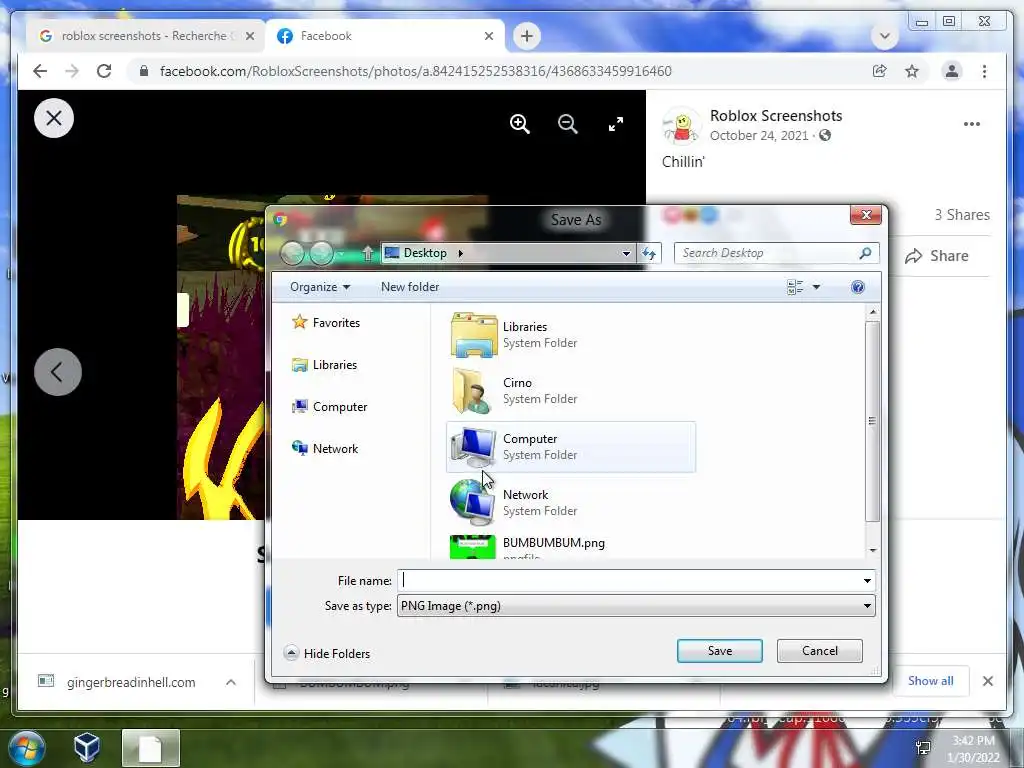Image resolution: width=1024 pixels, height=768 pixels.
Task: Open Chrome profile avatar menu
Action: (952, 71)
